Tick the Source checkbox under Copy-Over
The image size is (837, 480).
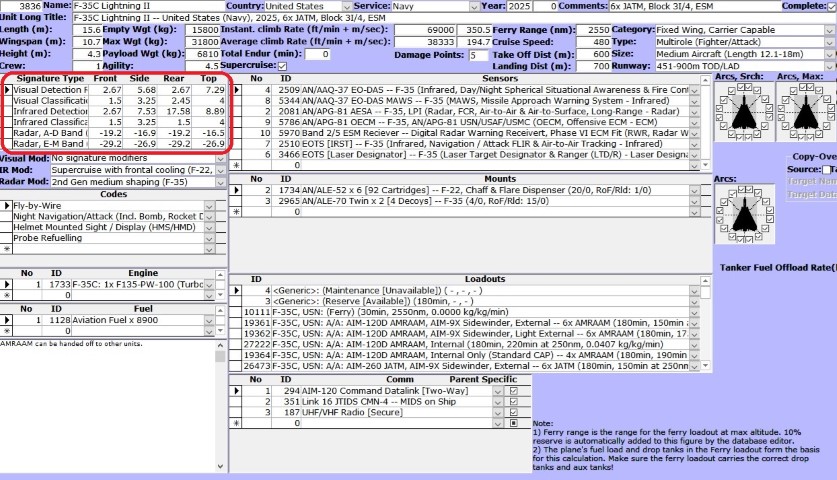(826, 170)
